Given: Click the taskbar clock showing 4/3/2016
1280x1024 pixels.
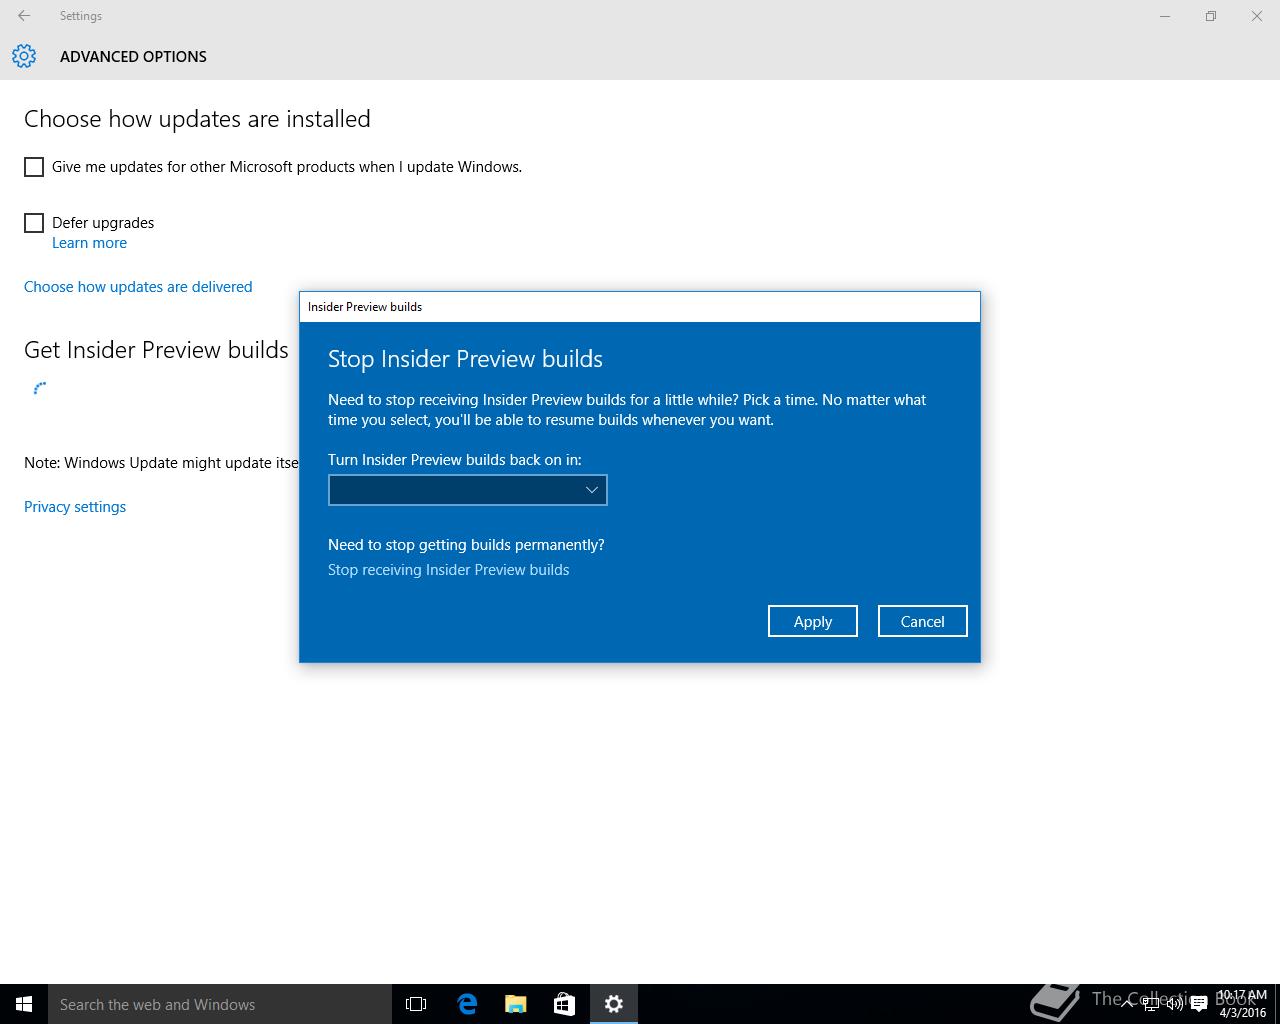Looking at the screenshot, I should (1242, 1004).
